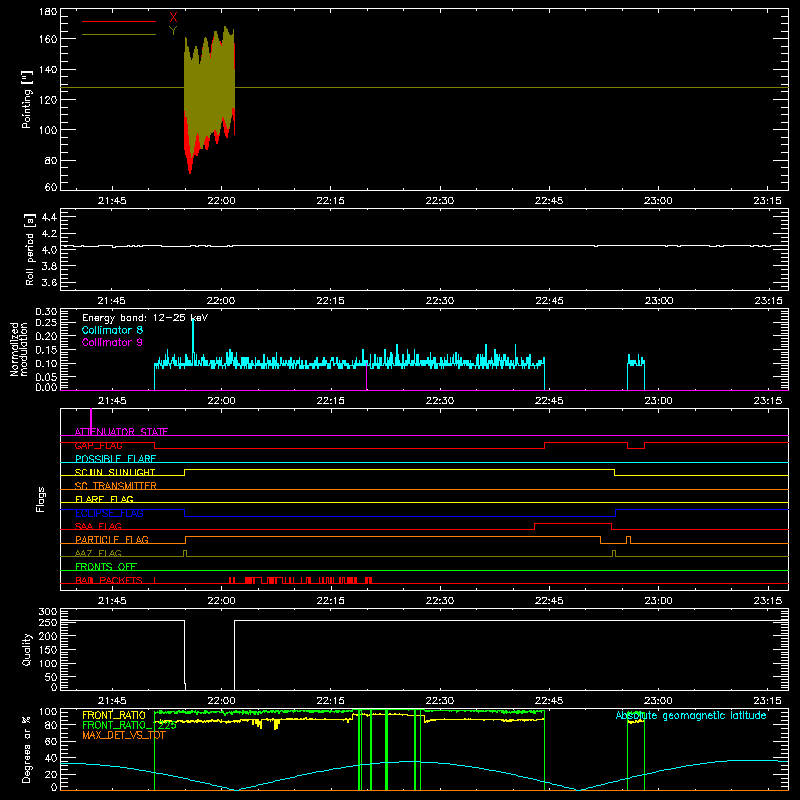Click the PARTICLE_FLAG label
This screenshot has width=800, height=800.
112,539
